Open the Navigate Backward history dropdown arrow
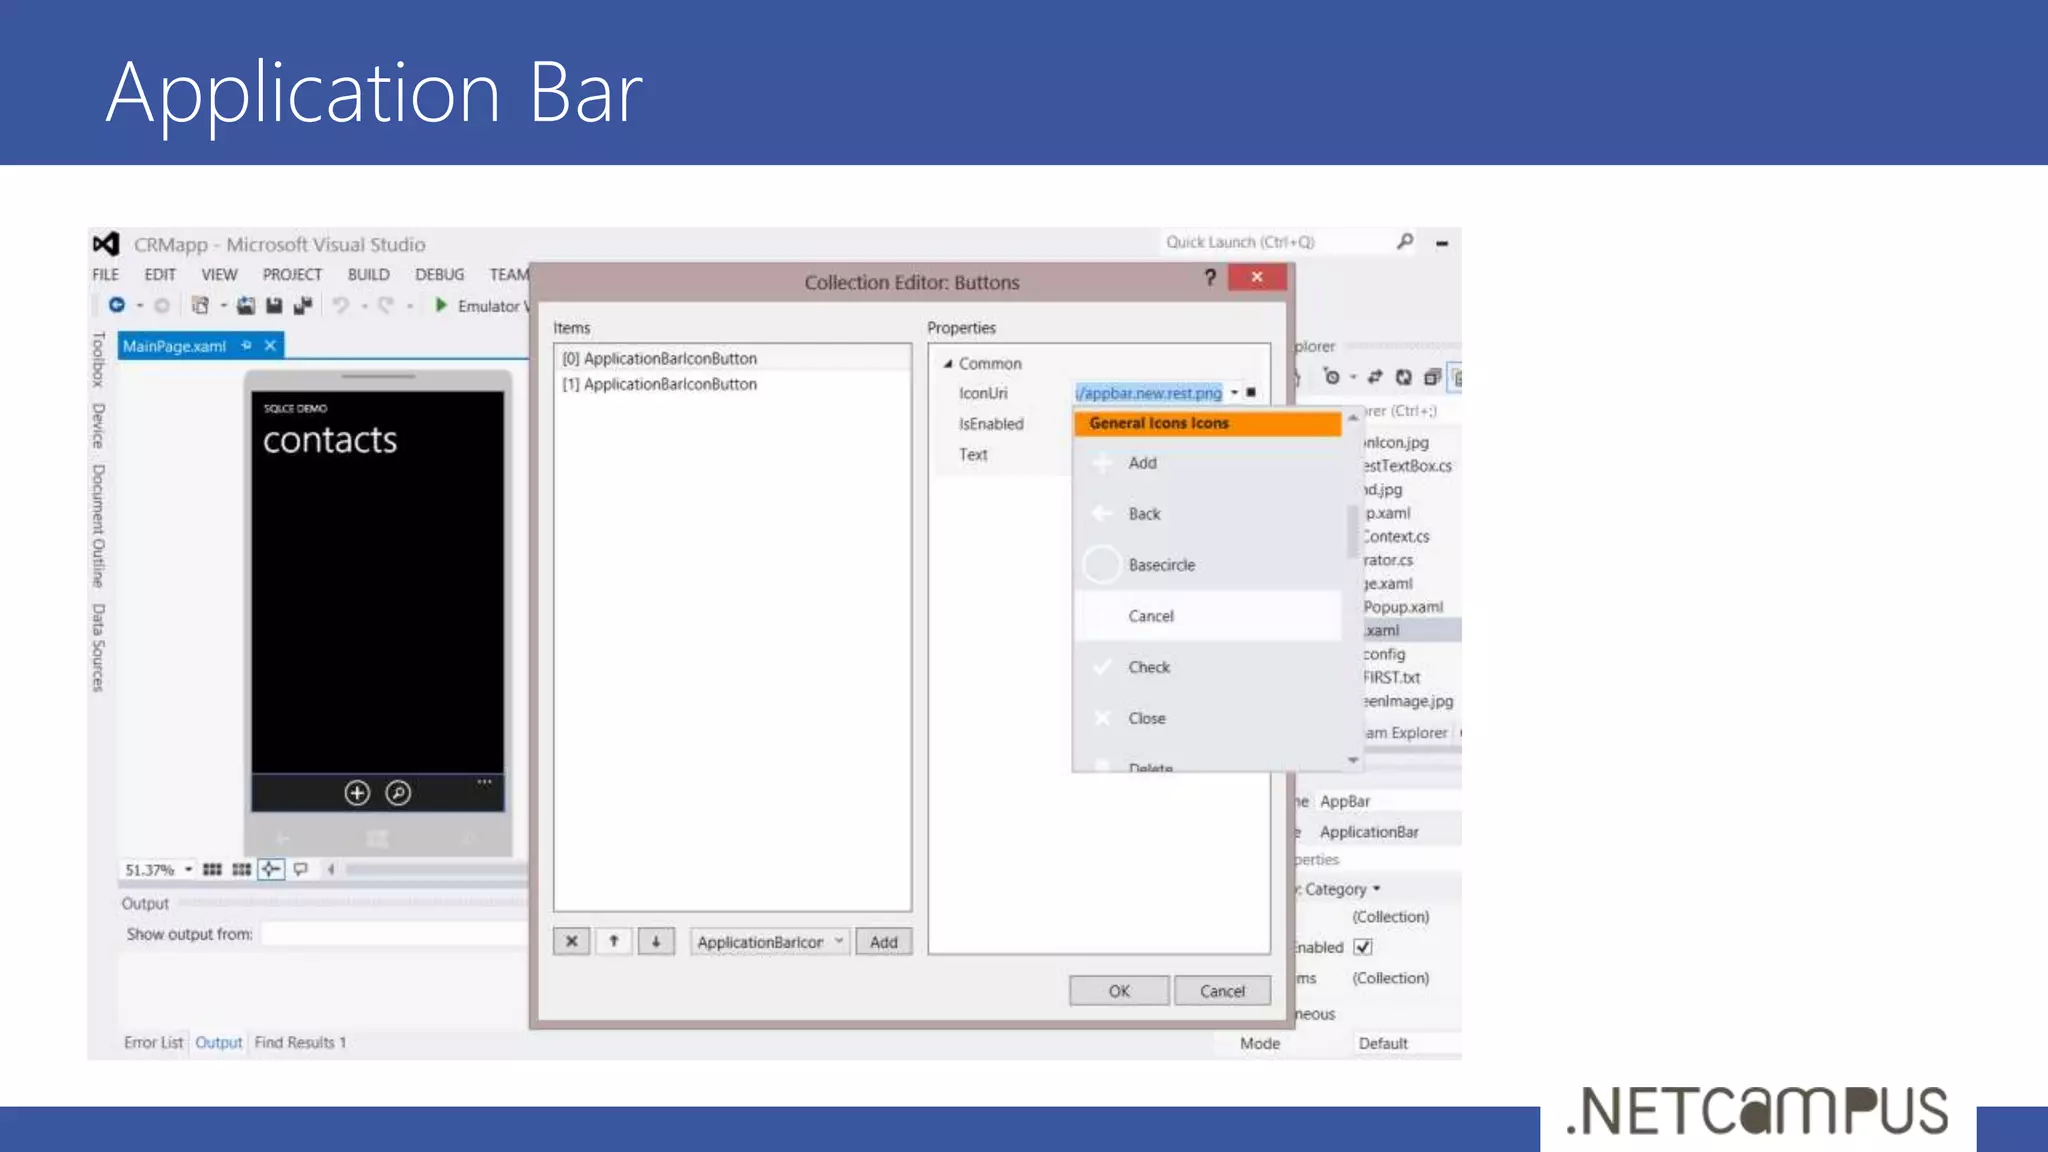This screenshot has height=1152, width=2048. tap(140, 305)
